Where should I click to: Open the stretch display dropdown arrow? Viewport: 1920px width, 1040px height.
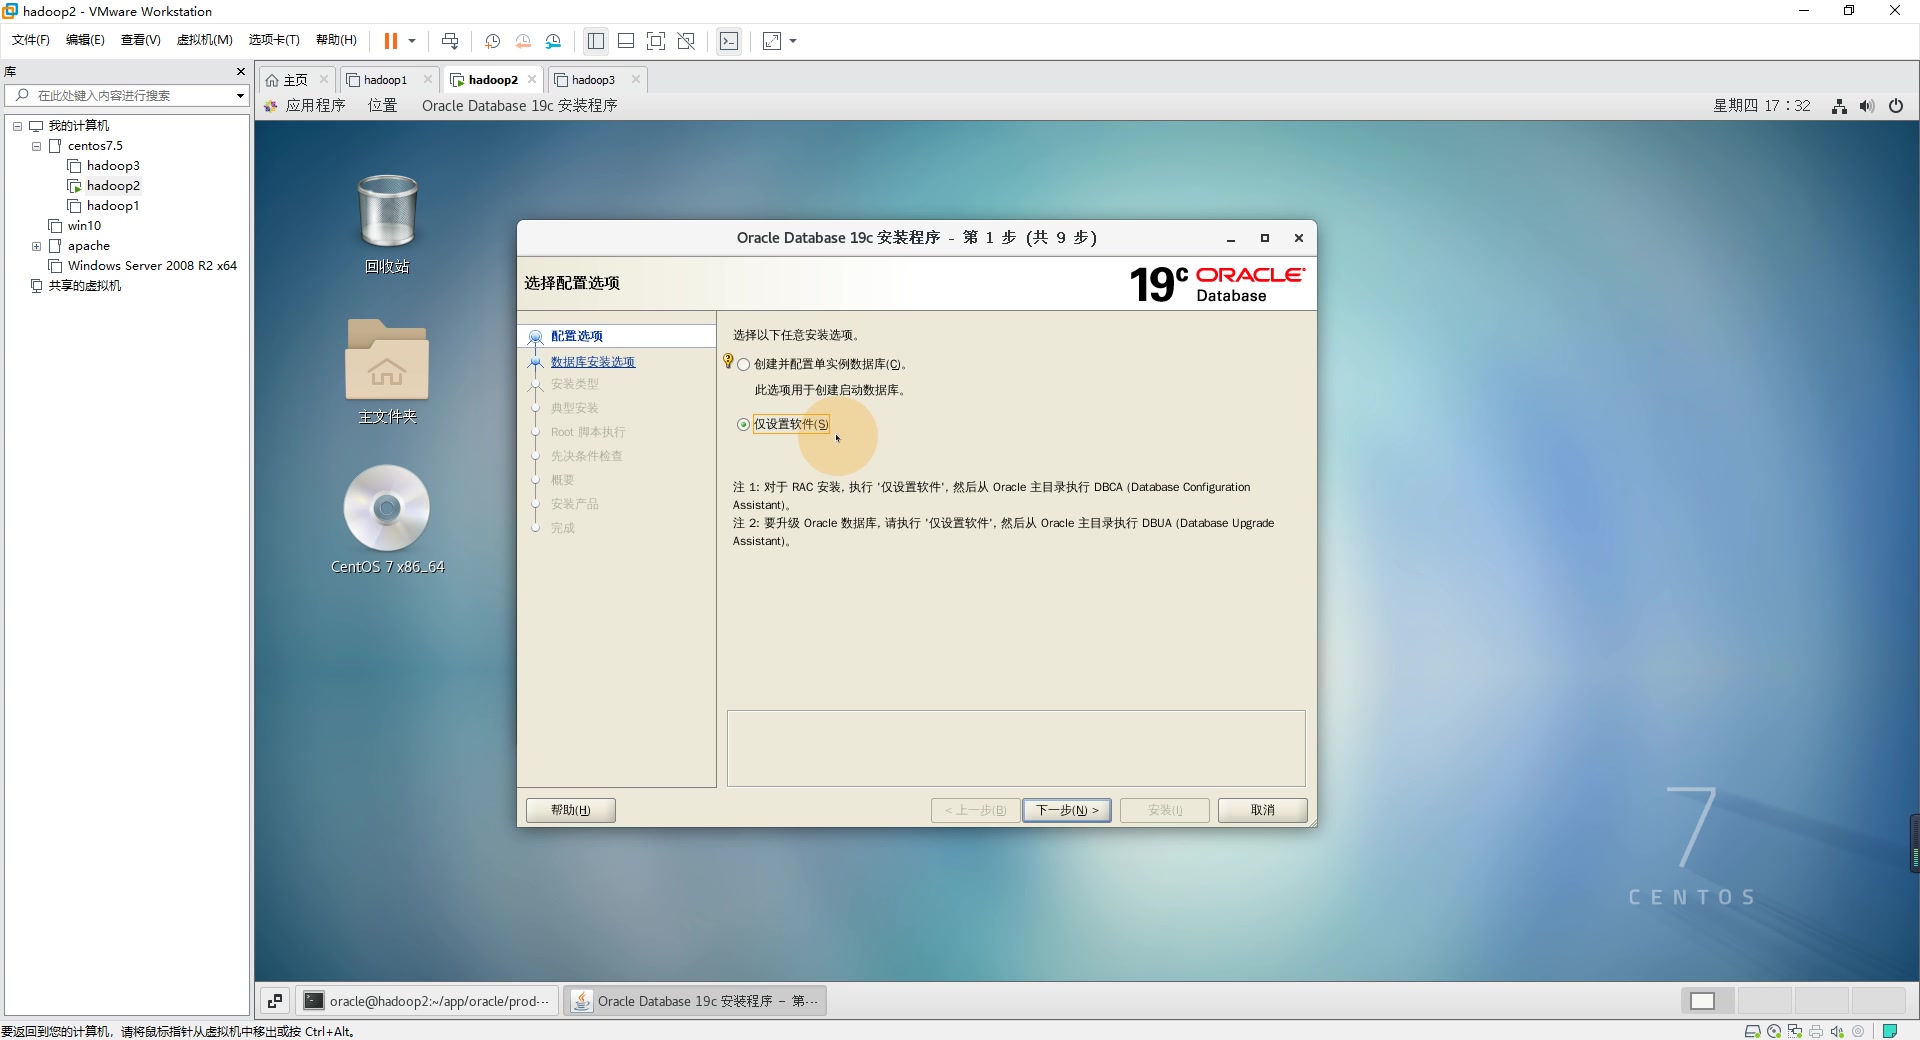(793, 41)
